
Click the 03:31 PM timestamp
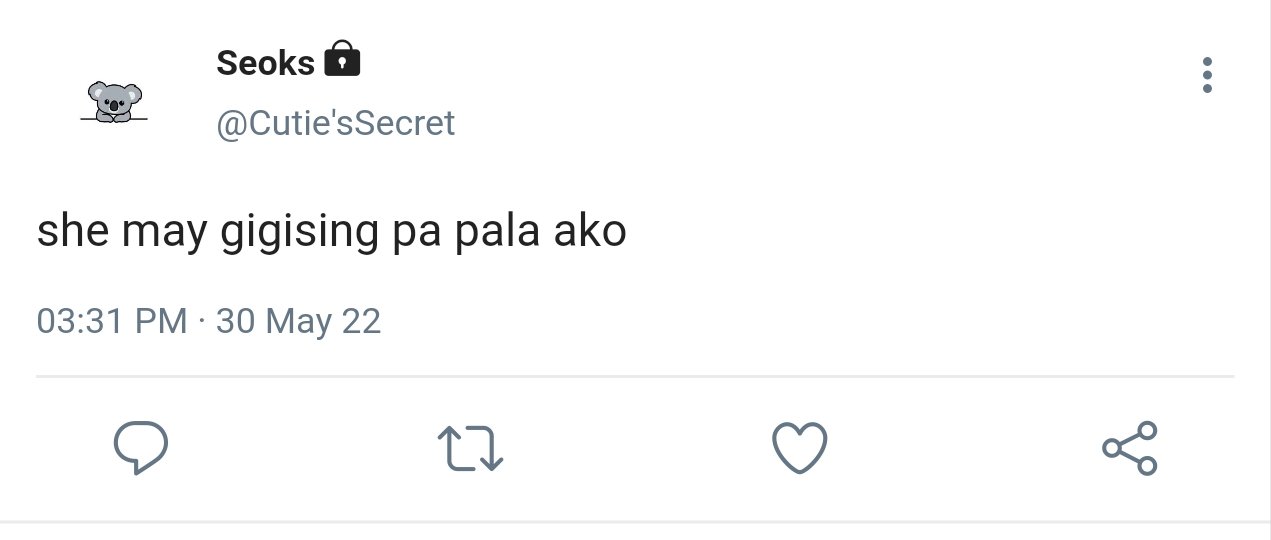[112, 321]
